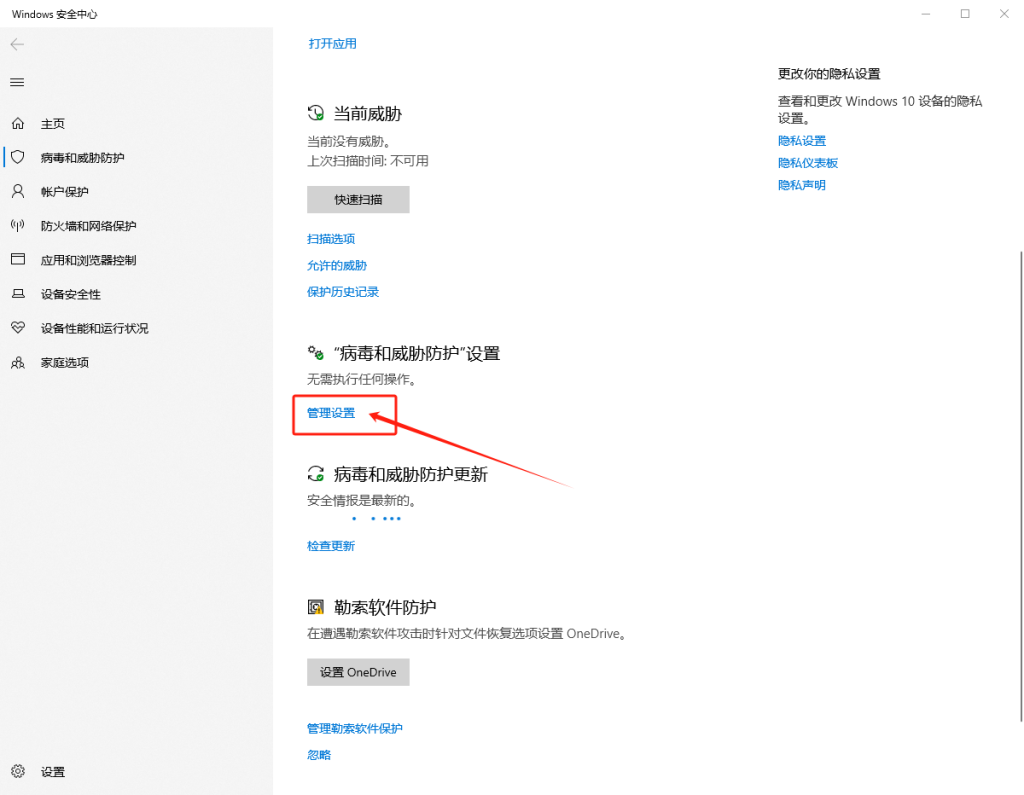Open 家庭选项 in the sidebar
1024x795 pixels.
pos(136,363)
